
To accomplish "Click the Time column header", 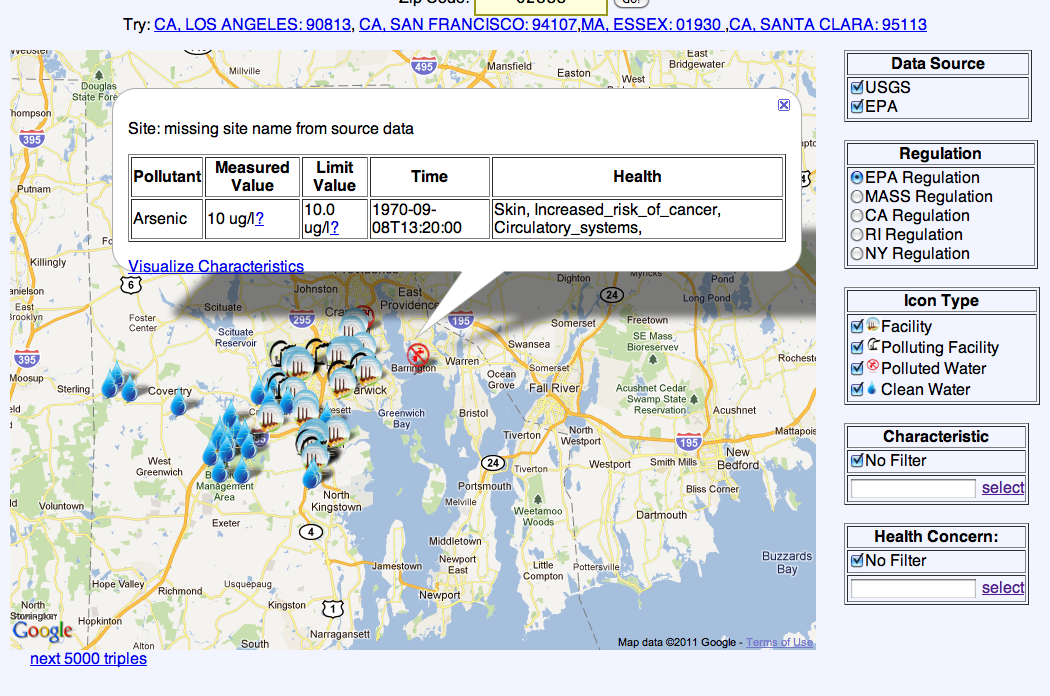I will (x=430, y=177).
